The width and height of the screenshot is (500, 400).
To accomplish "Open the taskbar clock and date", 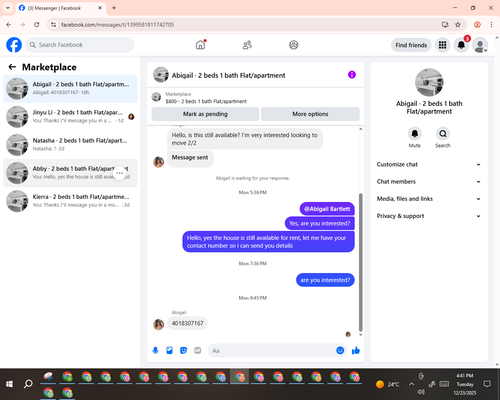I will (465, 384).
